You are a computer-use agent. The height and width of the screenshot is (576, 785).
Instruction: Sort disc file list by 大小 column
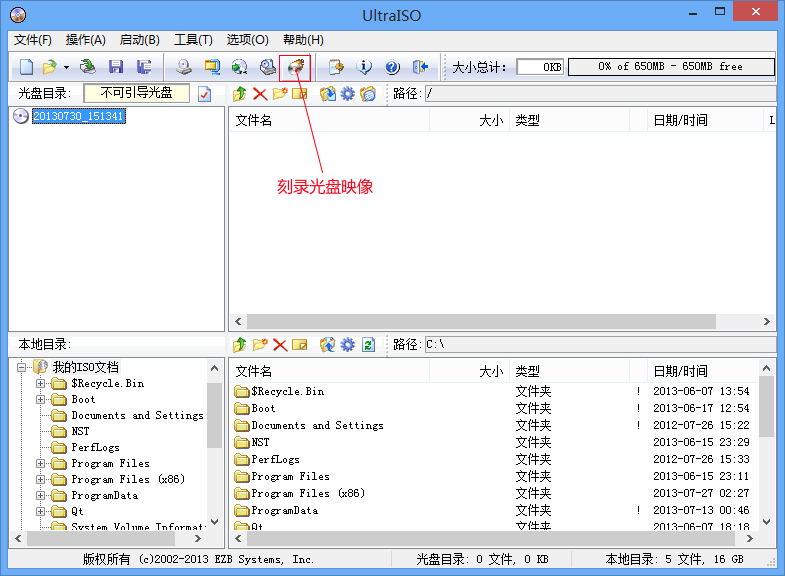(469, 120)
